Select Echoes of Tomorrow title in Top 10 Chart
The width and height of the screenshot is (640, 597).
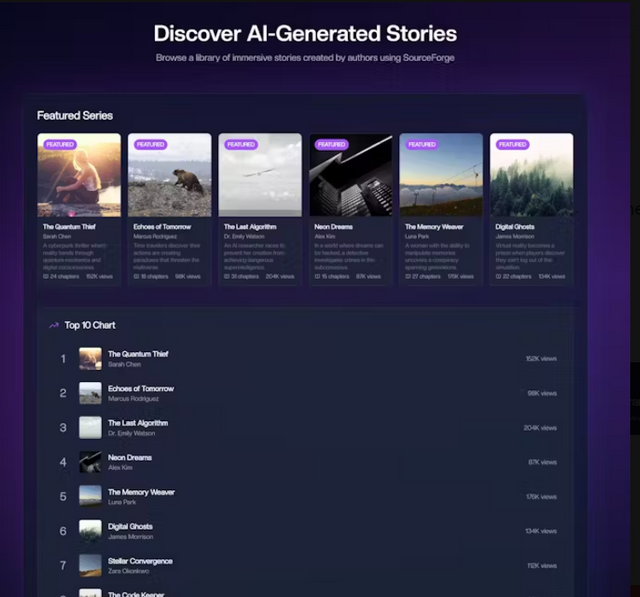coord(141,388)
